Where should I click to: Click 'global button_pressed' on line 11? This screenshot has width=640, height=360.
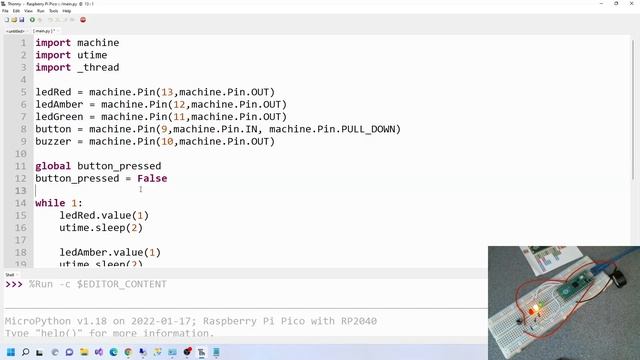(98, 166)
